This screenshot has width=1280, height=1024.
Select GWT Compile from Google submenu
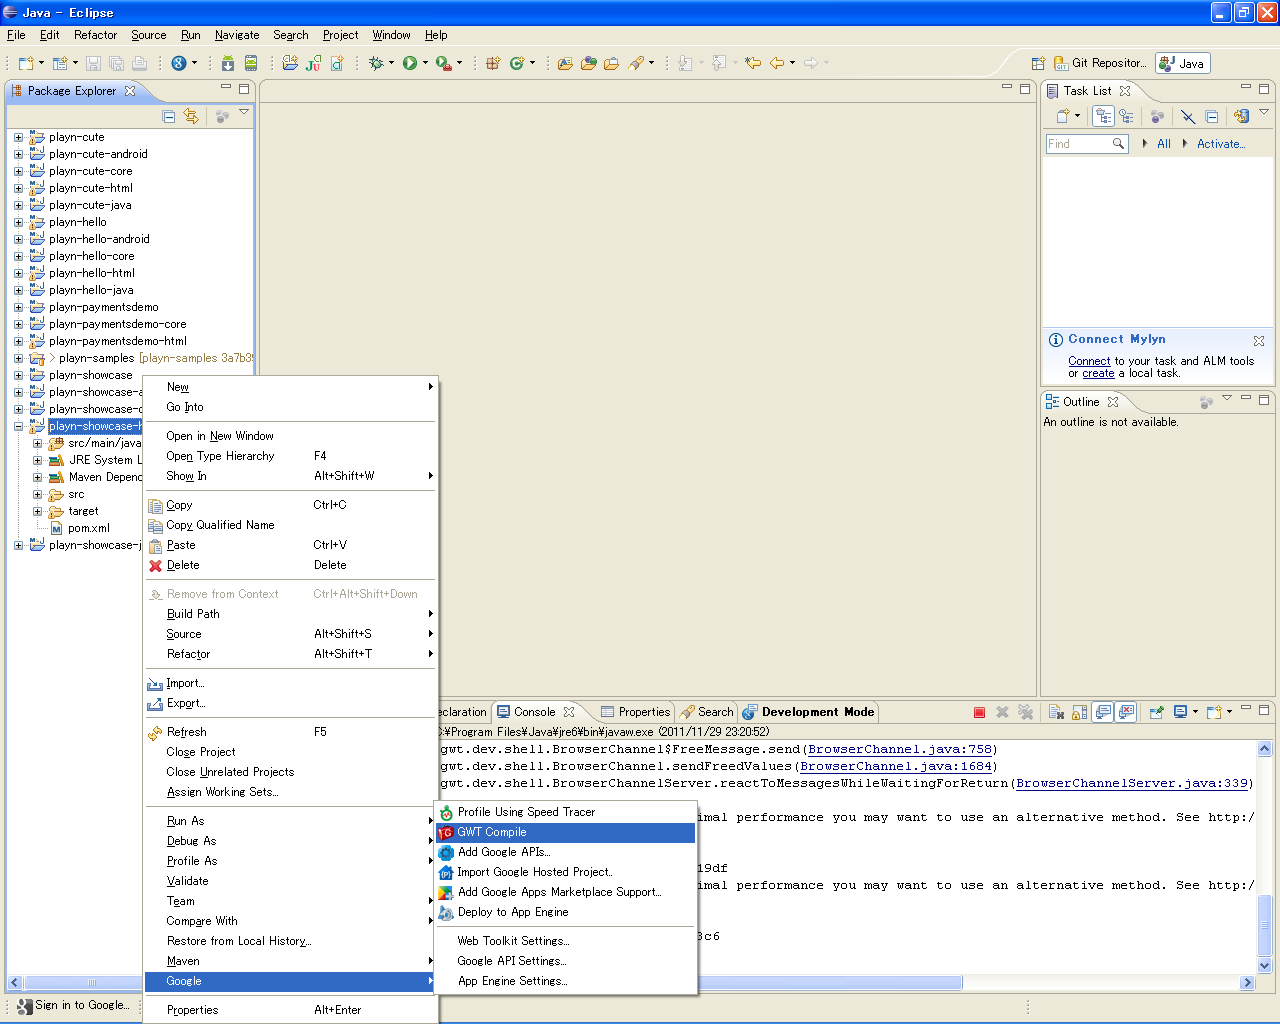[566, 832]
